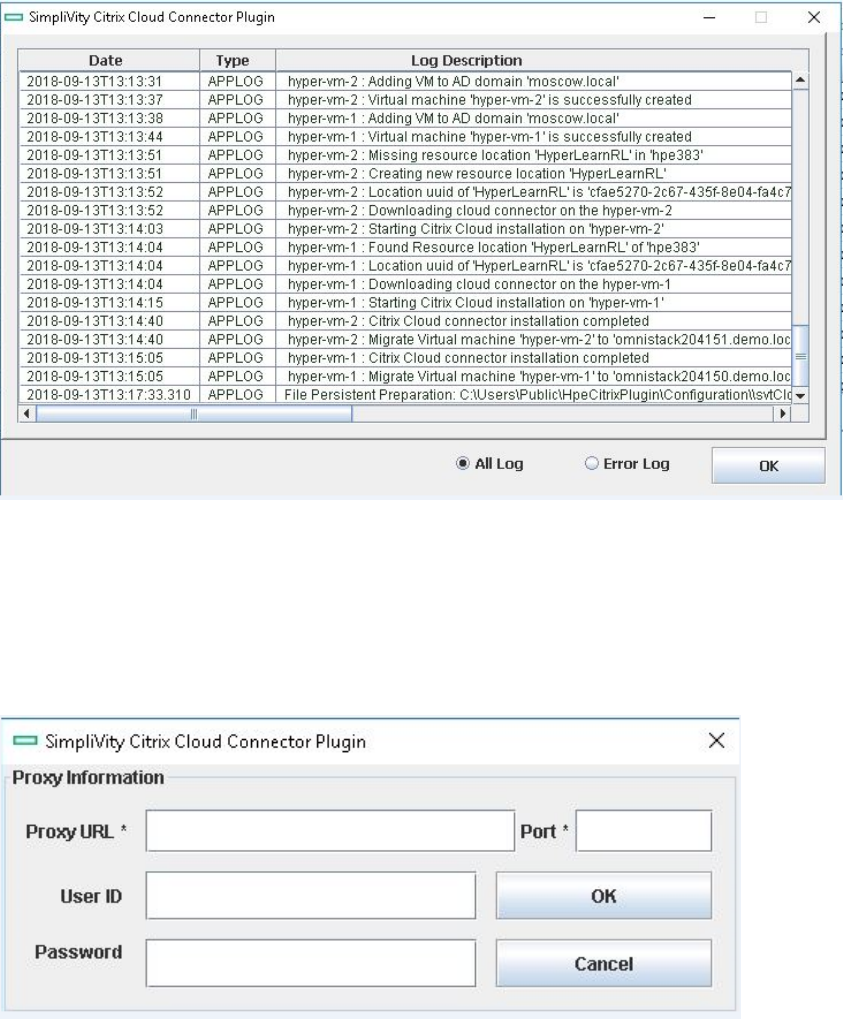Select row 'Migrate Virtual machine hyper-vm-2'
The image size is (843, 1019).
[405, 339]
